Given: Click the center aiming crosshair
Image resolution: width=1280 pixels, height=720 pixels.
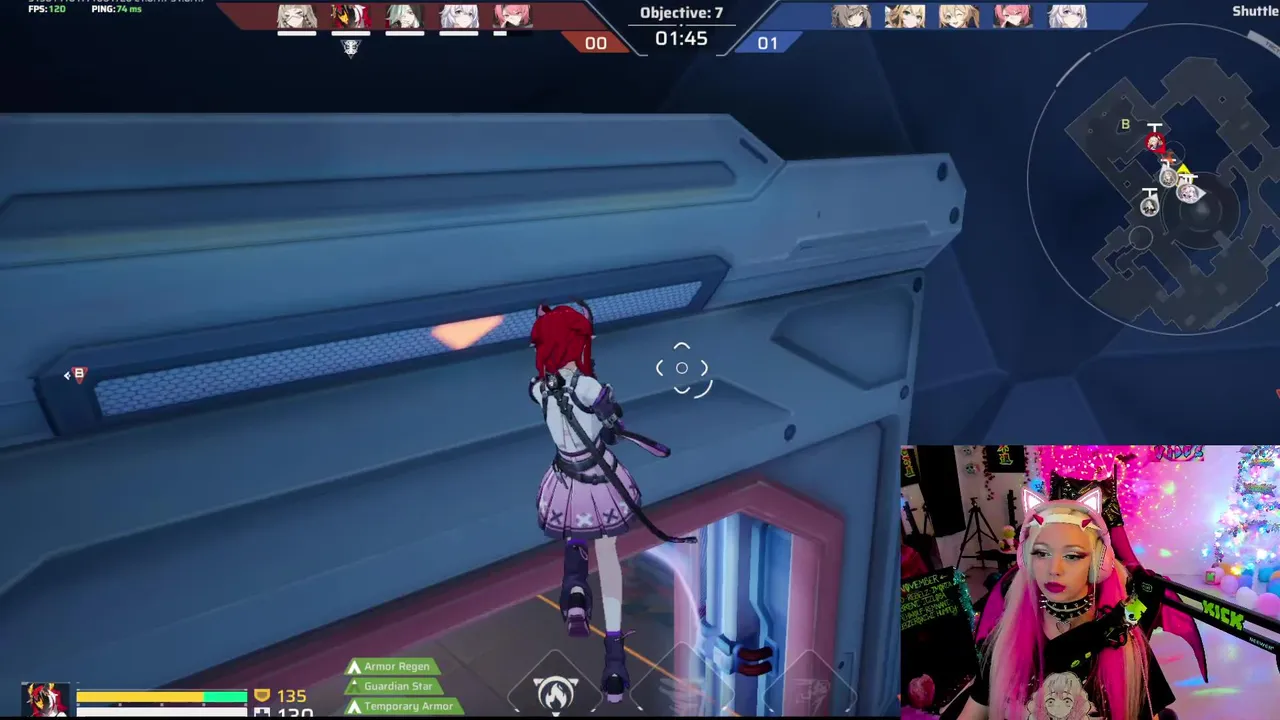Looking at the screenshot, I should [682, 368].
